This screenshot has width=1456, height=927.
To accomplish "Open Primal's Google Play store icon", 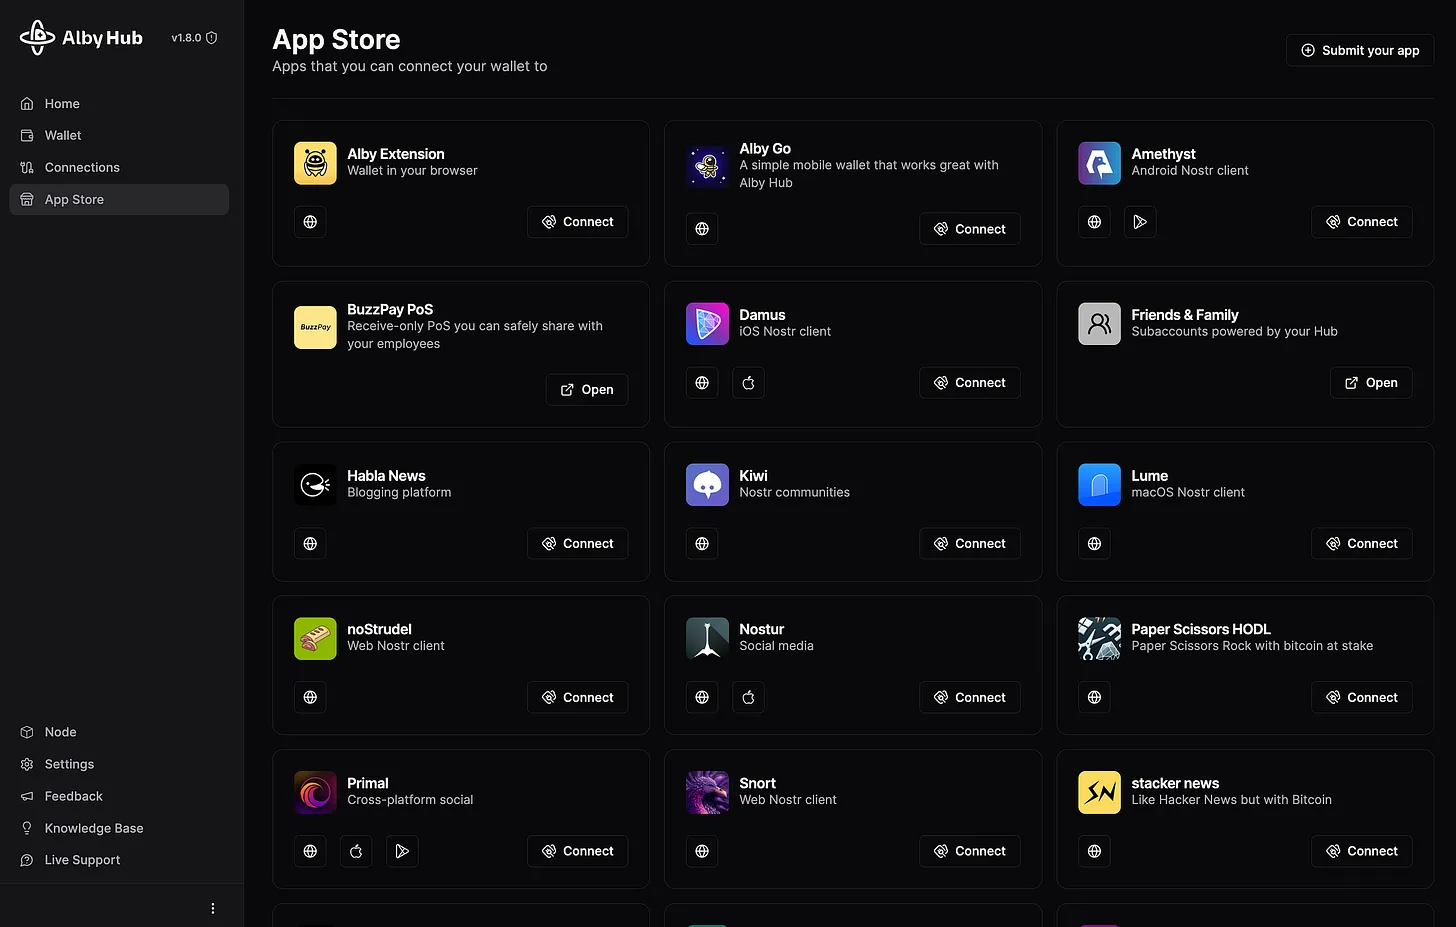I will click(x=402, y=851).
